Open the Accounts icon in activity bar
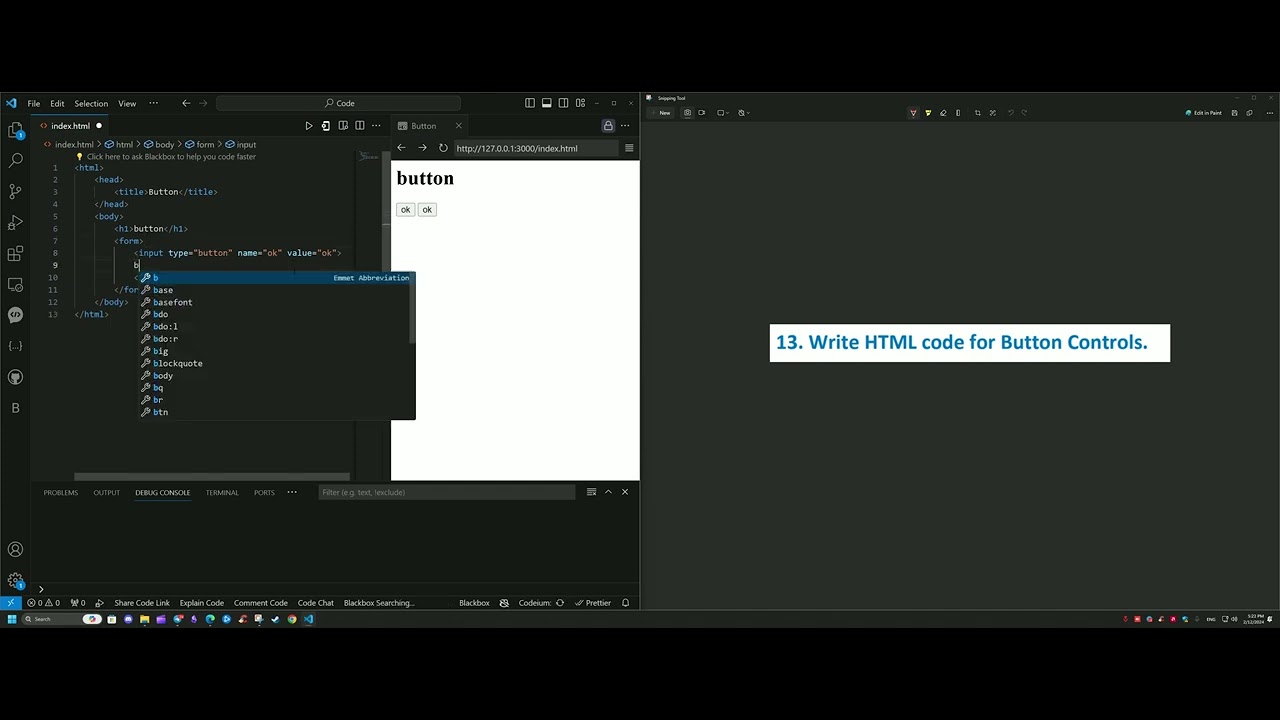The image size is (1280, 720). click(x=15, y=549)
